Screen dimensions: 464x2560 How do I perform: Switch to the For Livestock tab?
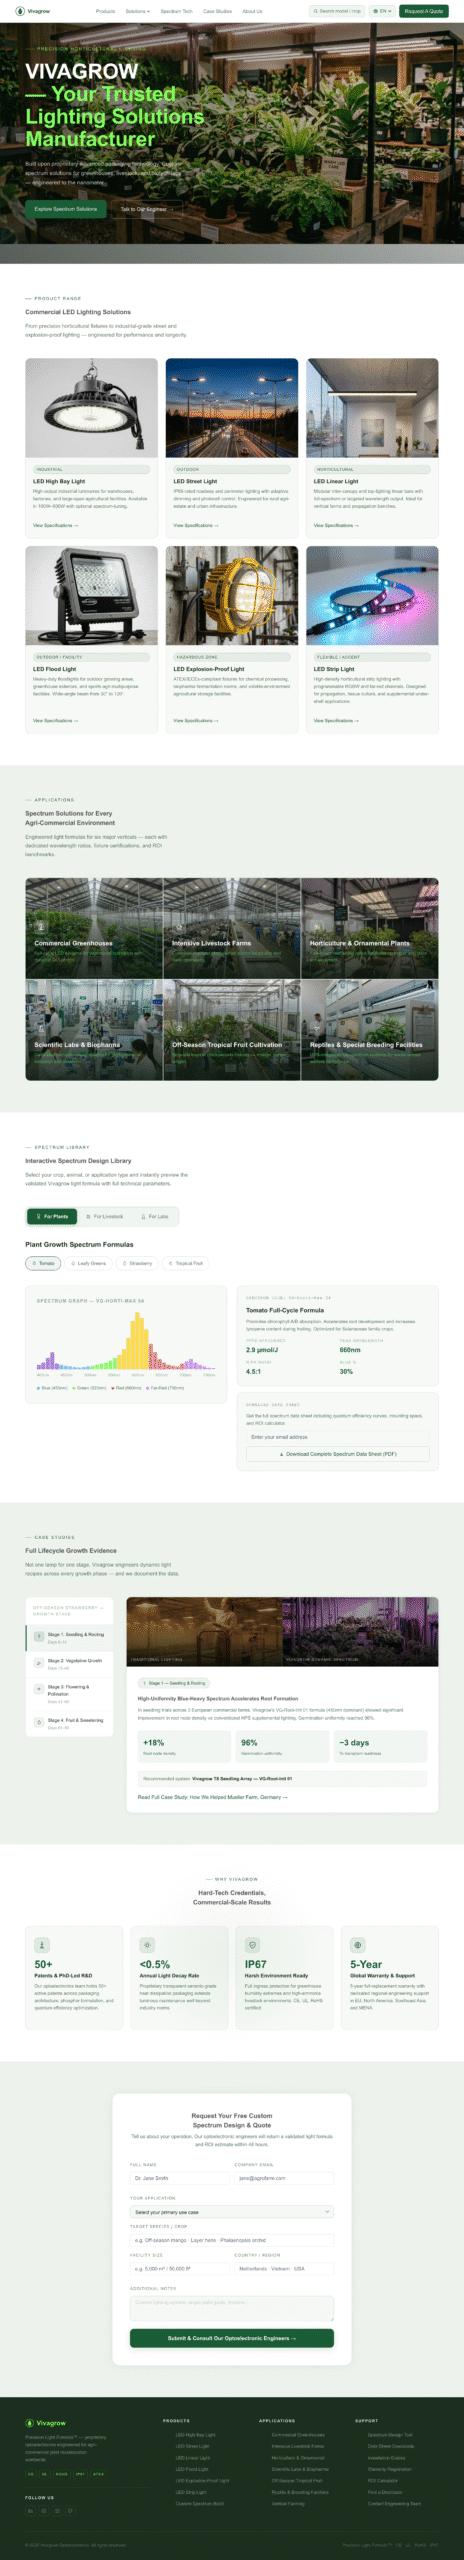(x=103, y=1216)
